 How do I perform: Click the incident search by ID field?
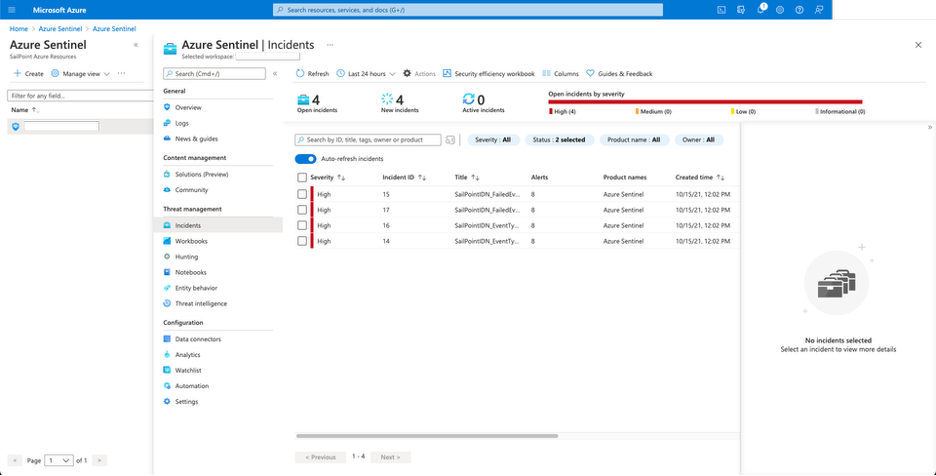[368, 140]
